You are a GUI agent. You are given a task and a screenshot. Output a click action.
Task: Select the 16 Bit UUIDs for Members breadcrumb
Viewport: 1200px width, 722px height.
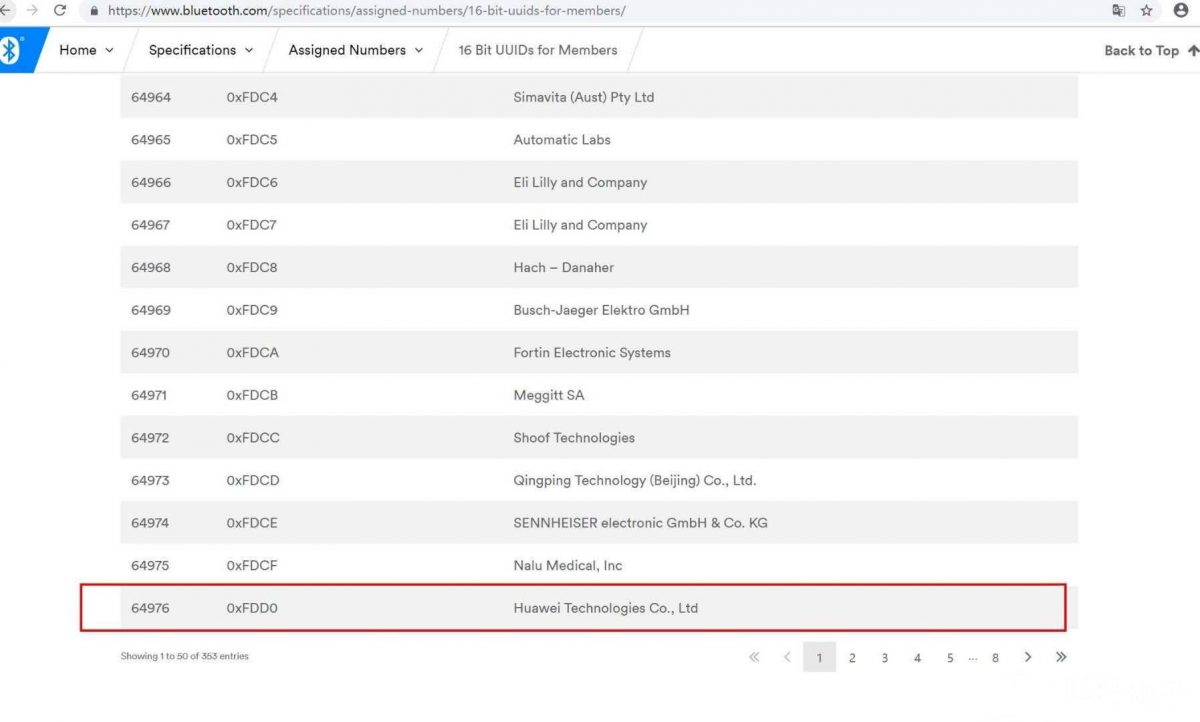(x=537, y=50)
